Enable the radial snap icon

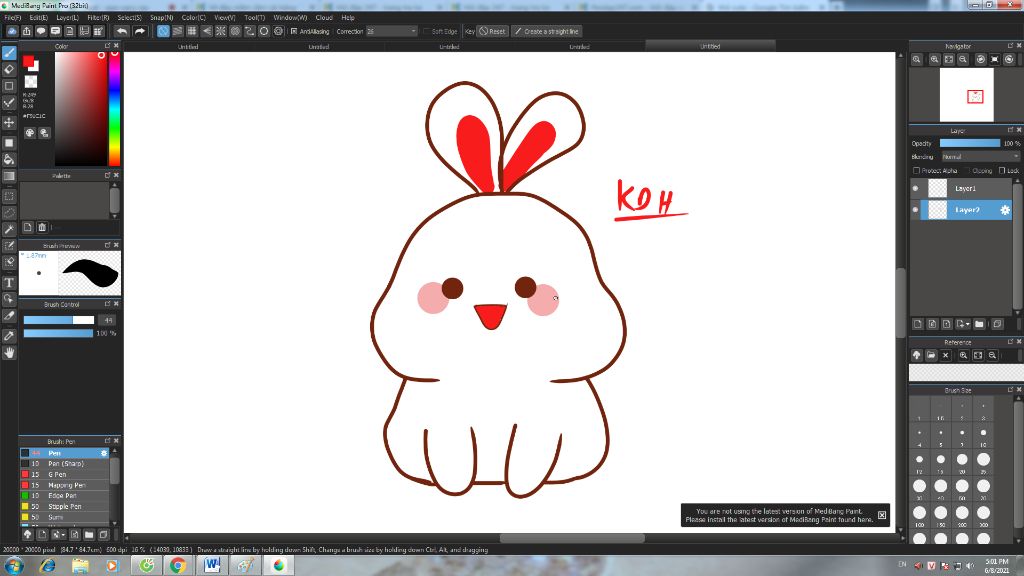(221, 31)
